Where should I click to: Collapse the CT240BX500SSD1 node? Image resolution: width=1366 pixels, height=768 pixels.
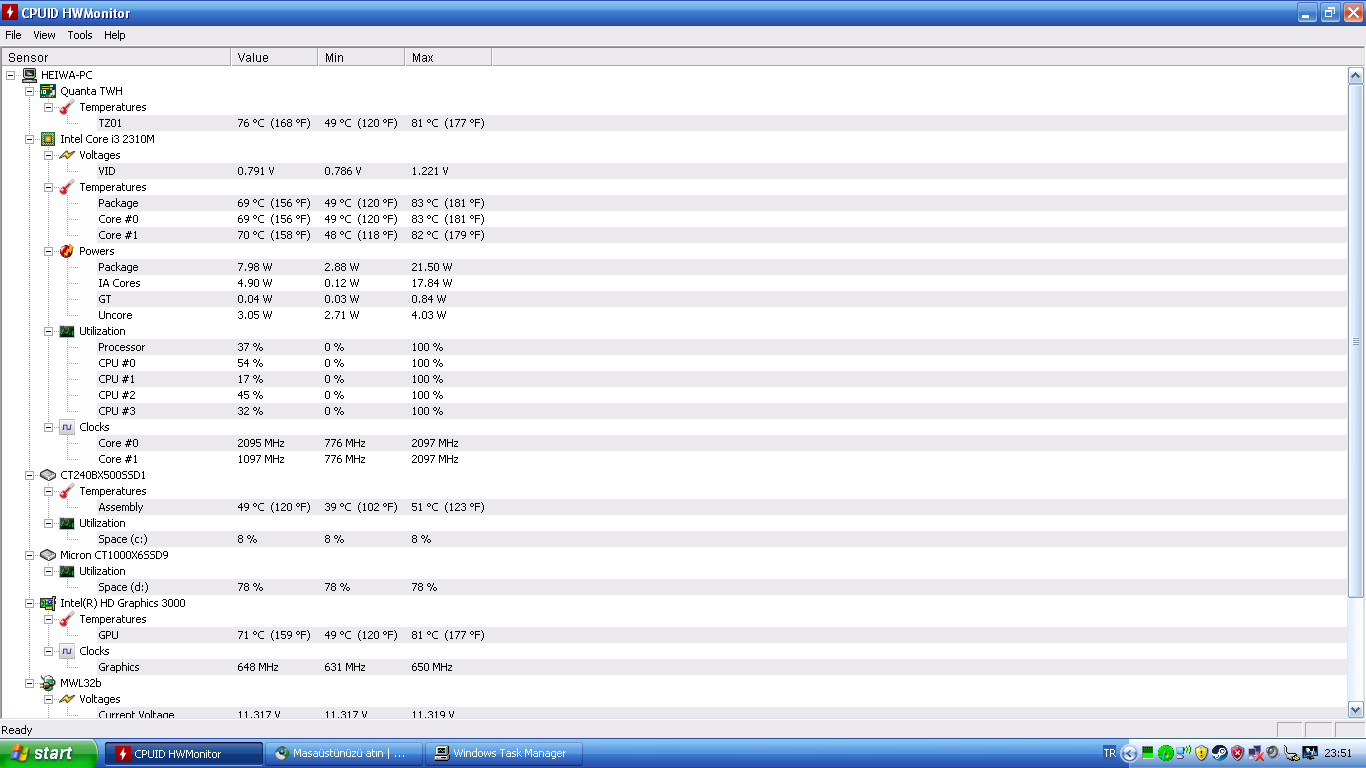tap(30, 475)
